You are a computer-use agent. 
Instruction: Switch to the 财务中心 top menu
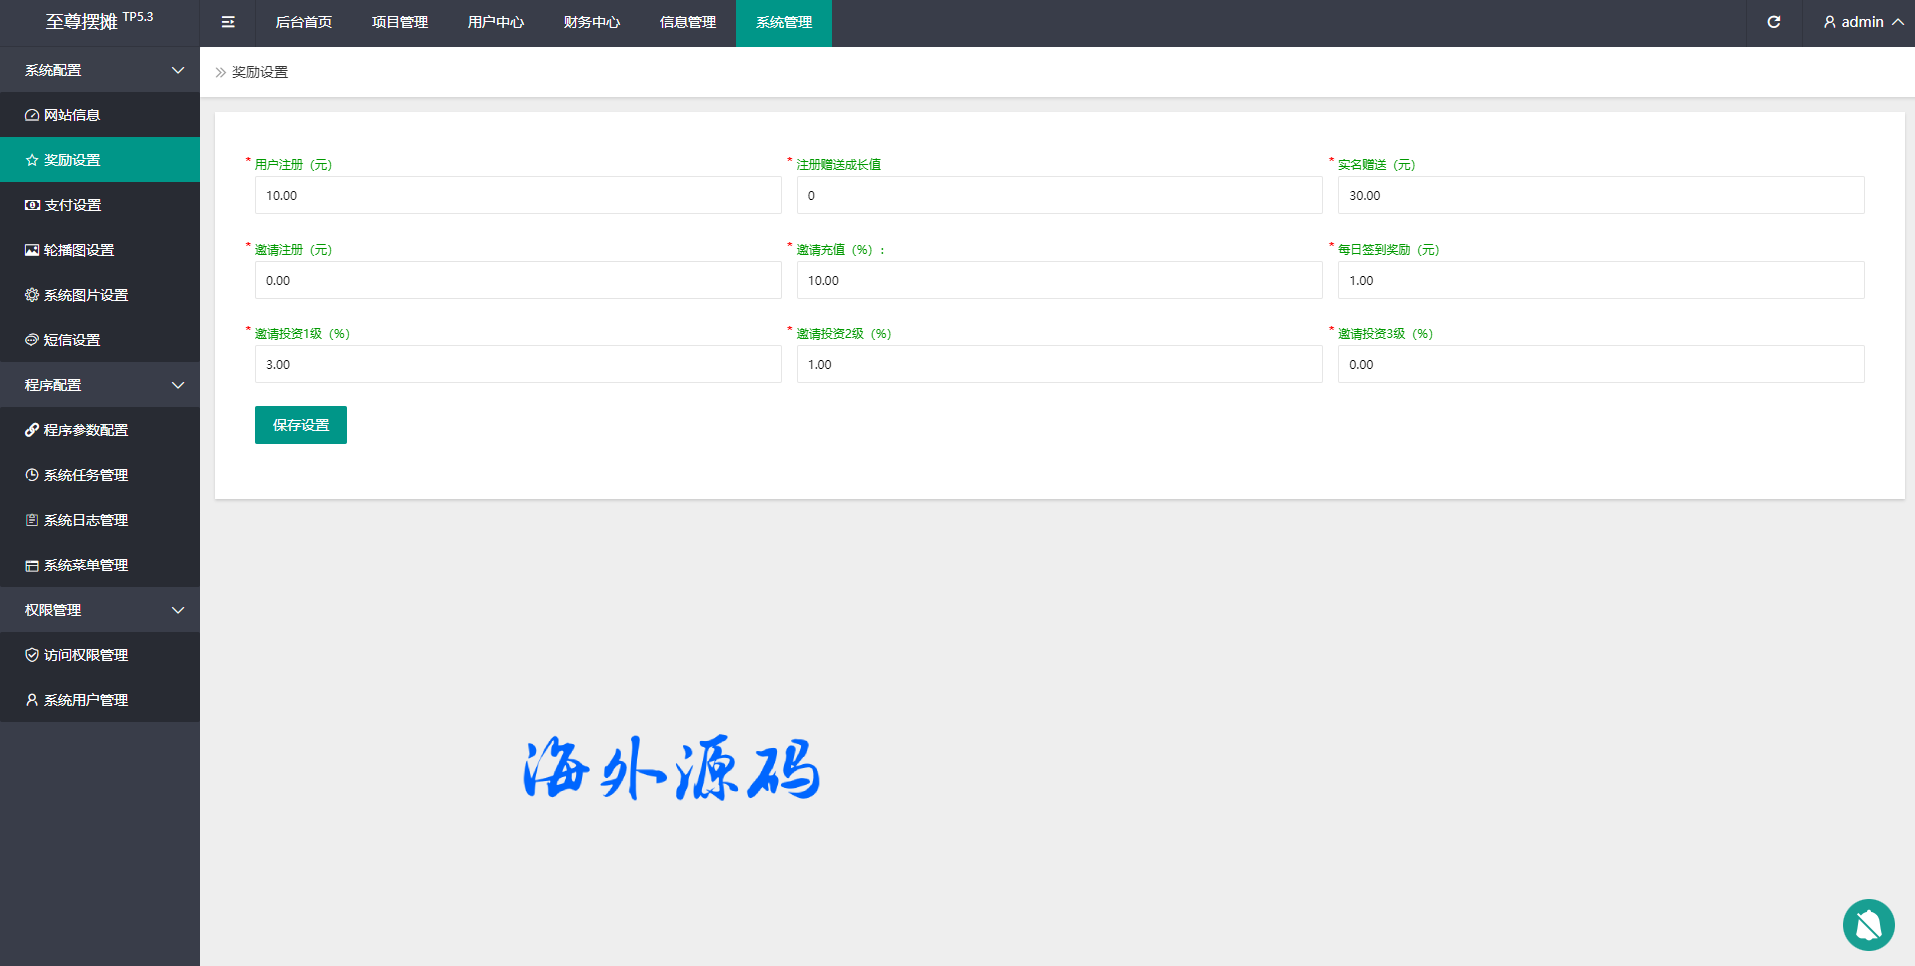pyautogui.click(x=591, y=22)
